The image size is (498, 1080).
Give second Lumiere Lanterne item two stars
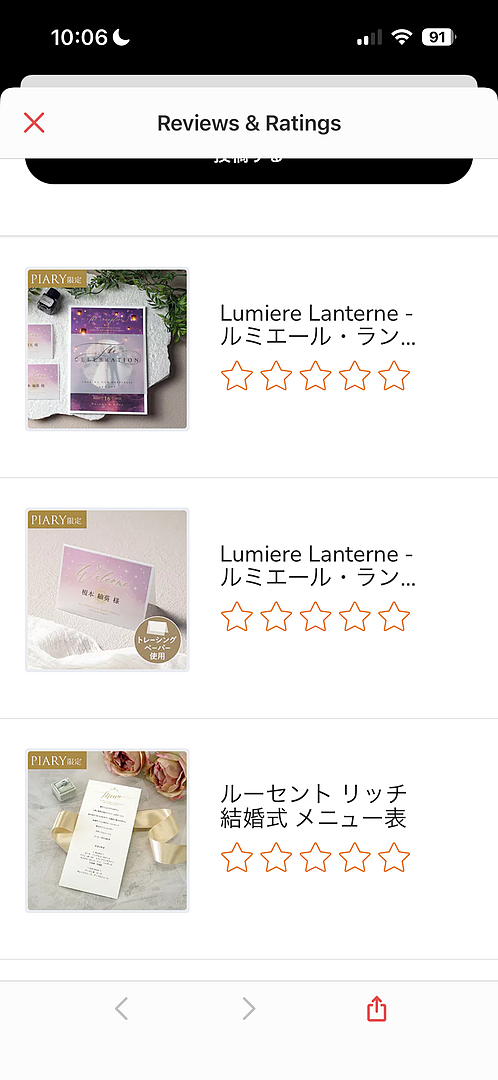(276, 616)
